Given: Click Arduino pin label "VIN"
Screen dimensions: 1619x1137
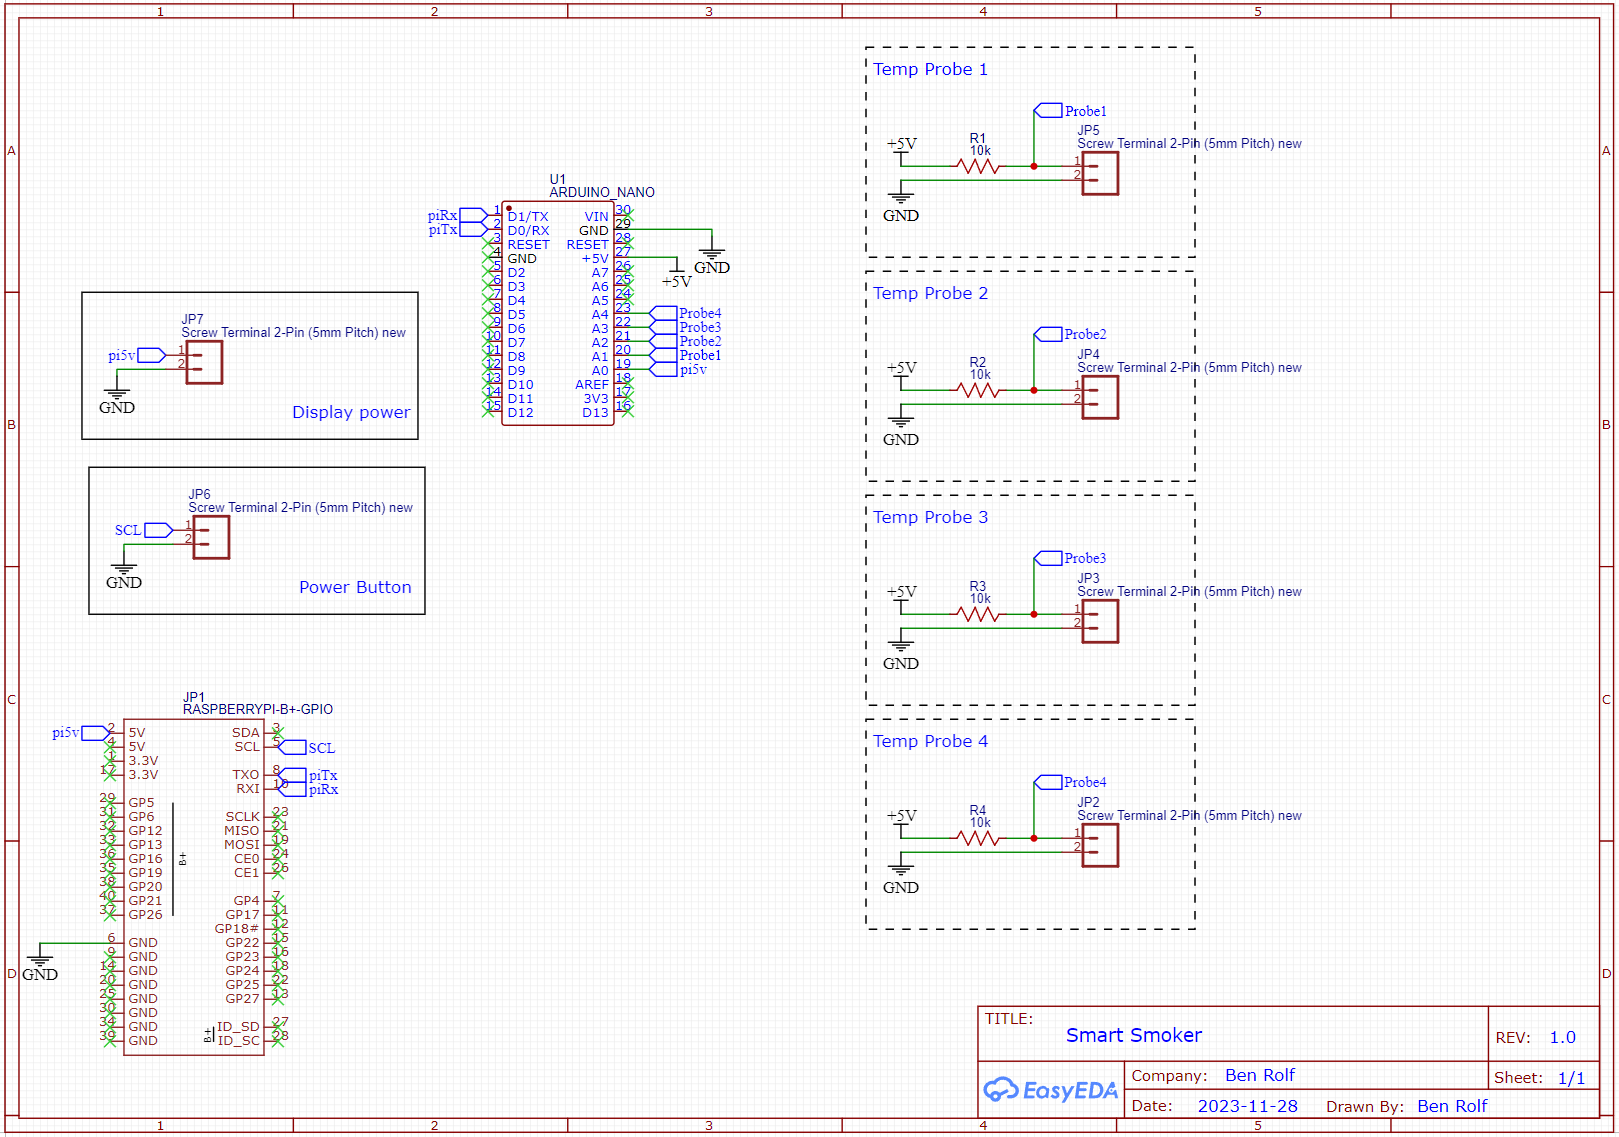Looking at the screenshot, I should (x=596, y=216).
